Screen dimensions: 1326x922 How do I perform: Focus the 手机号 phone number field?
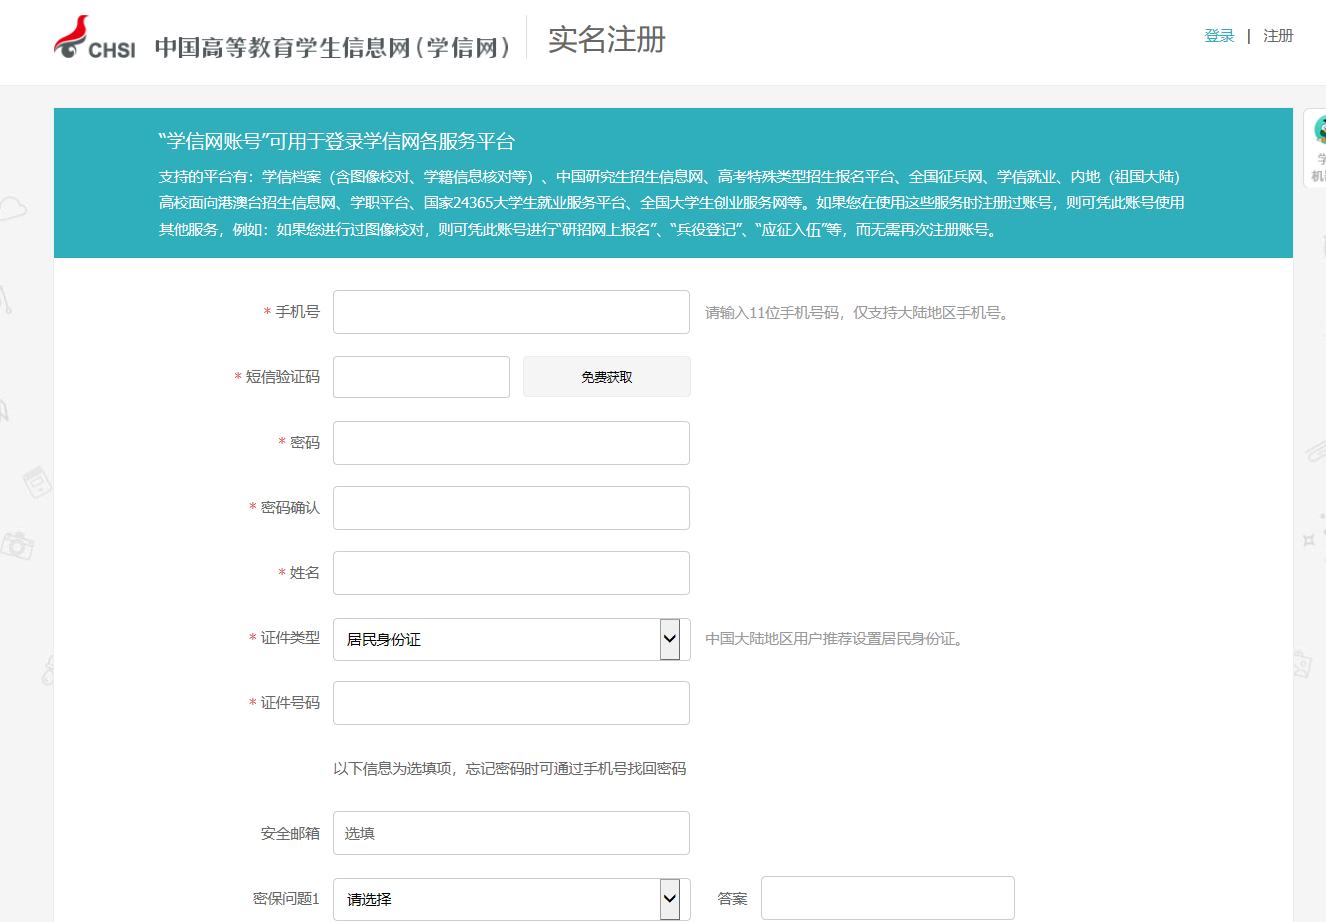511,312
